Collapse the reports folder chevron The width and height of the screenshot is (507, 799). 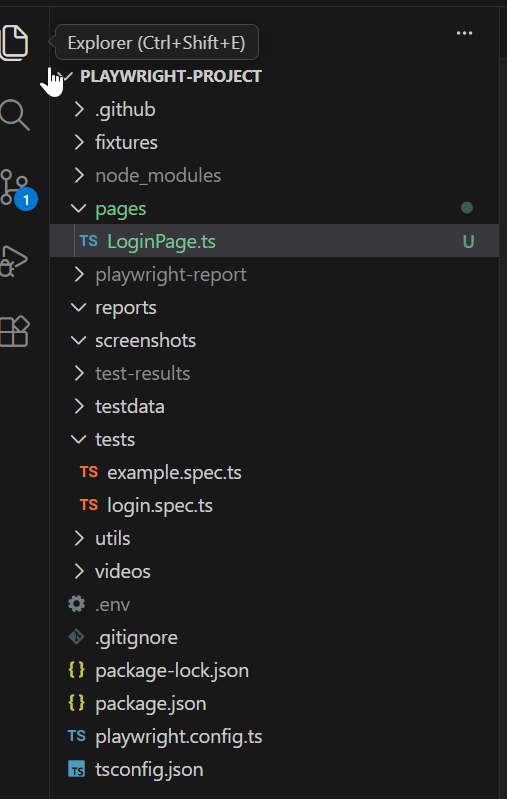click(x=78, y=307)
